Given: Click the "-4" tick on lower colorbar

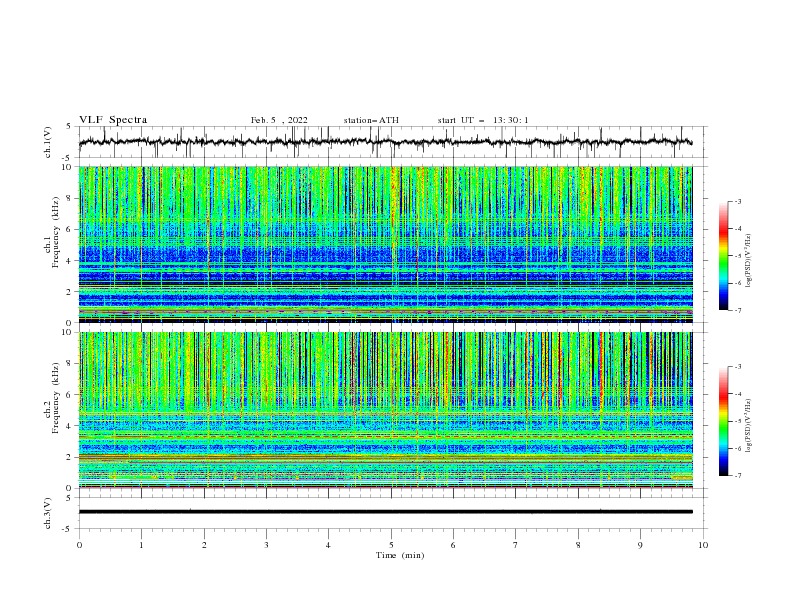Looking at the screenshot, I should (x=737, y=394).
